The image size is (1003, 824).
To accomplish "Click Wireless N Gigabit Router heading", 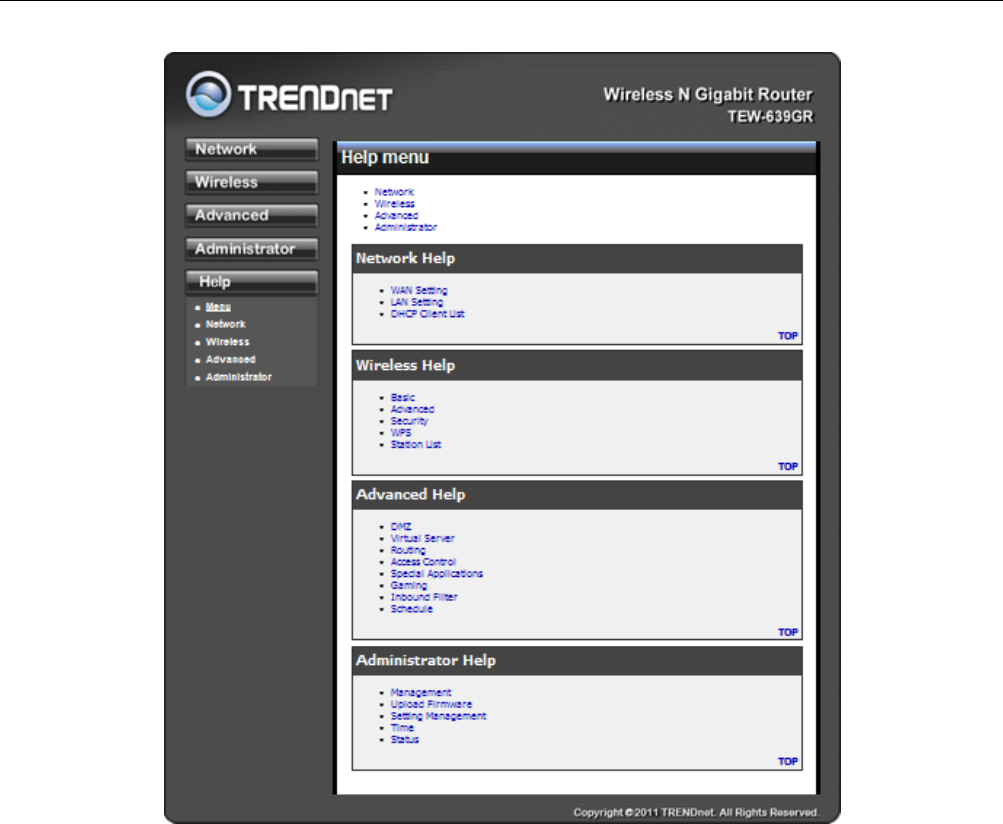I will [x=708, y=95].
